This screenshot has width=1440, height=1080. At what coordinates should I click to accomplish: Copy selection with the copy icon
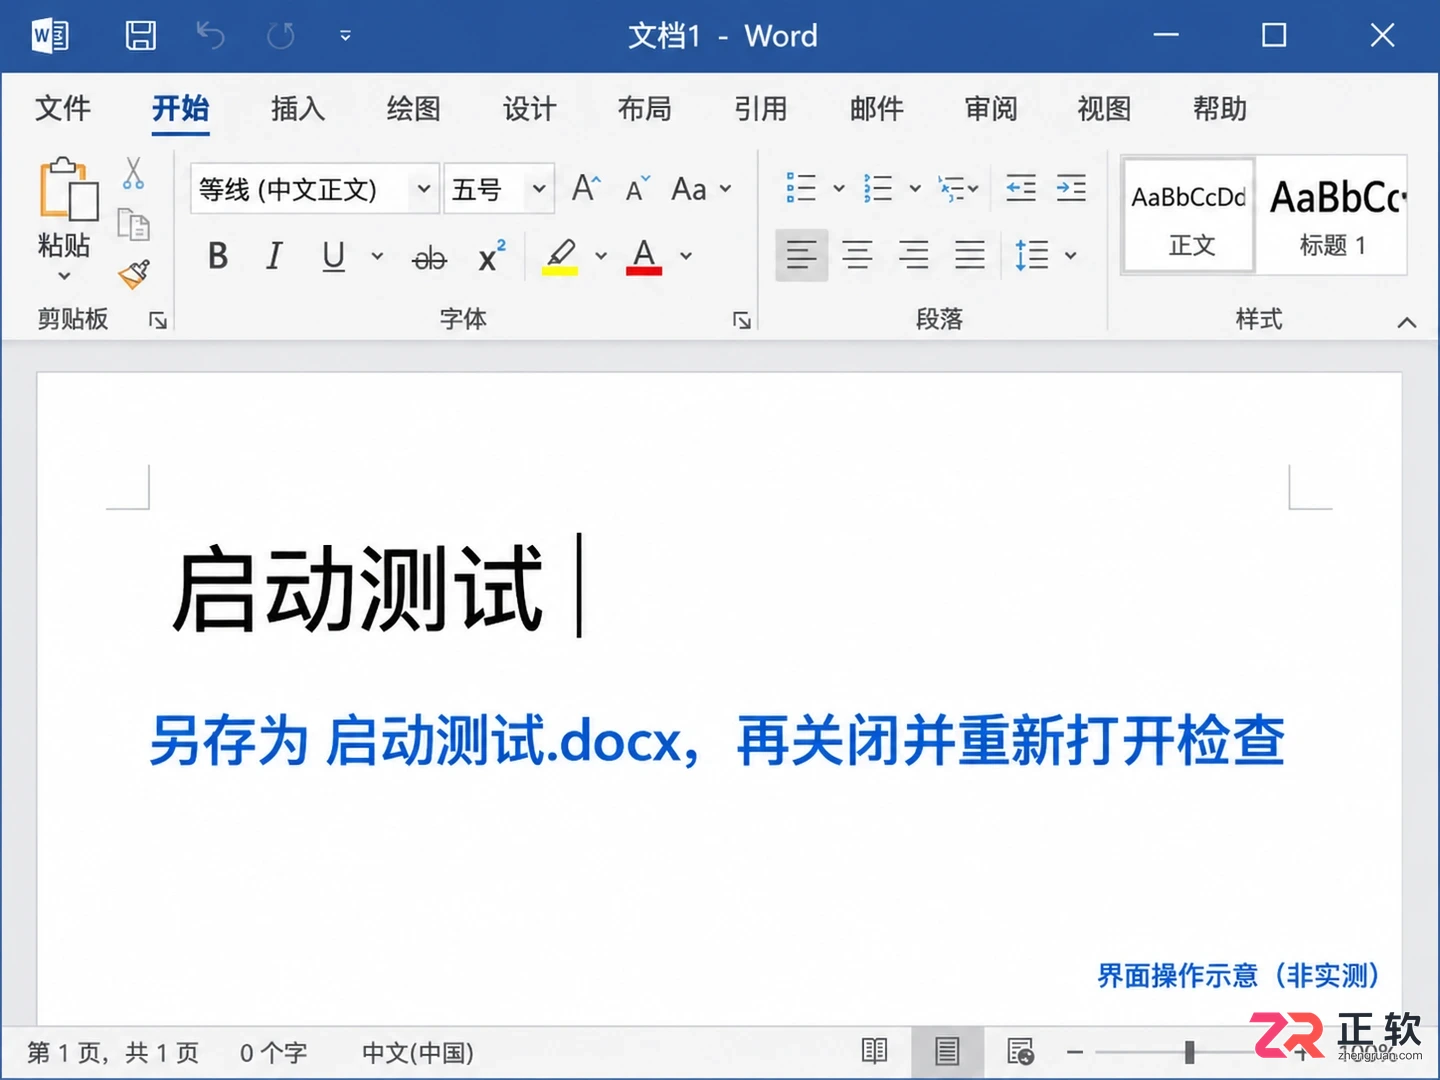(133, 224)
